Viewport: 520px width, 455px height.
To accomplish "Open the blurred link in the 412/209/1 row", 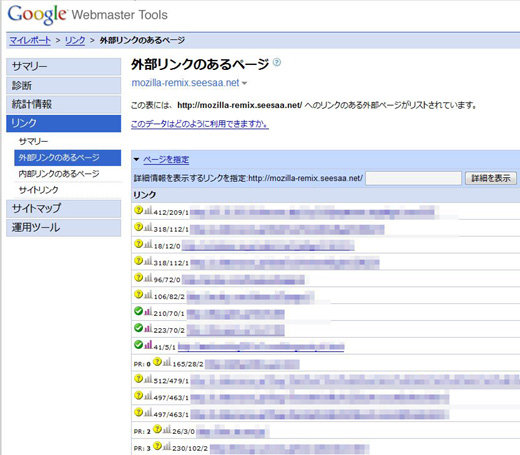I will tap(312, 212).
